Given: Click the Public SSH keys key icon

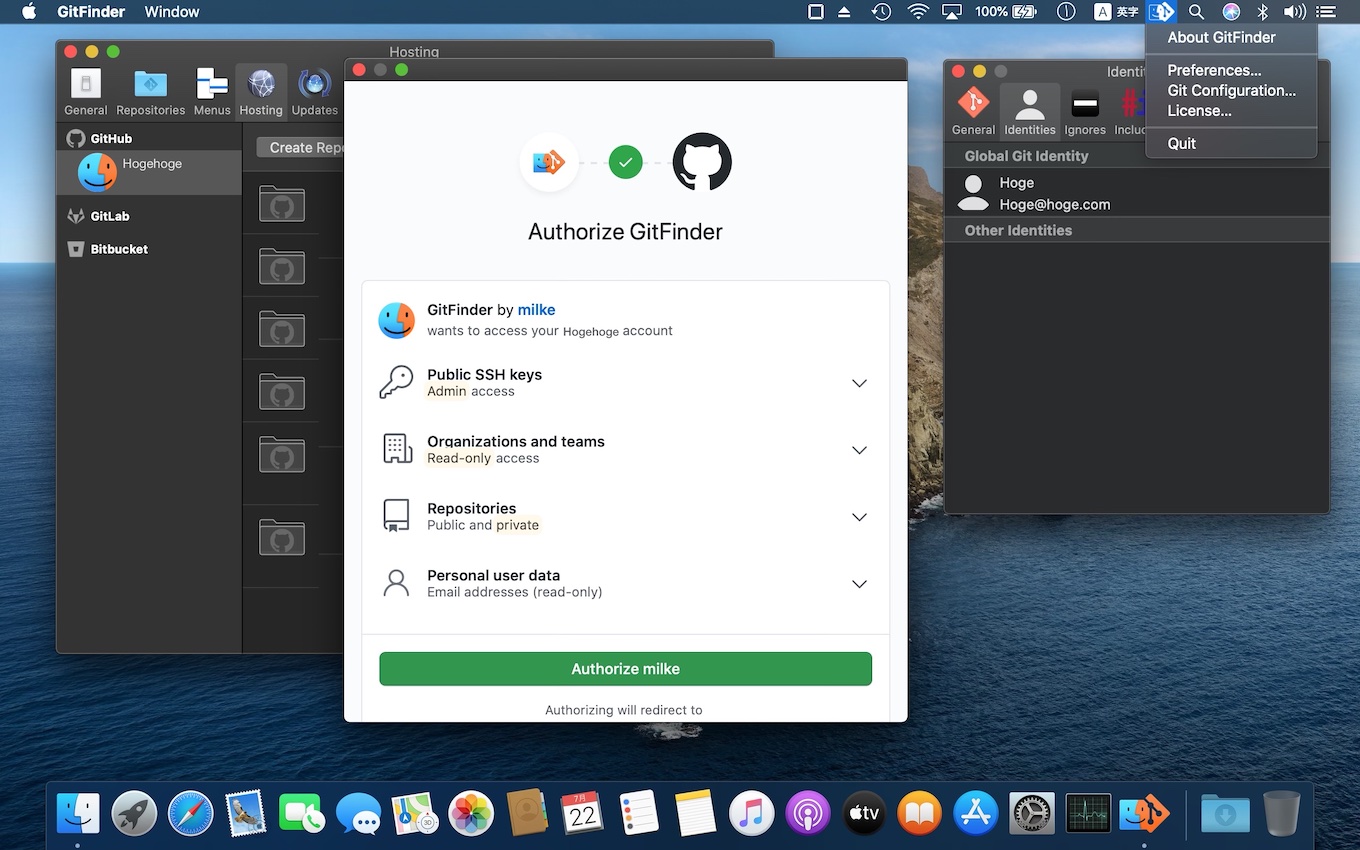Looking at the screenshot, I should click(396, 382).
